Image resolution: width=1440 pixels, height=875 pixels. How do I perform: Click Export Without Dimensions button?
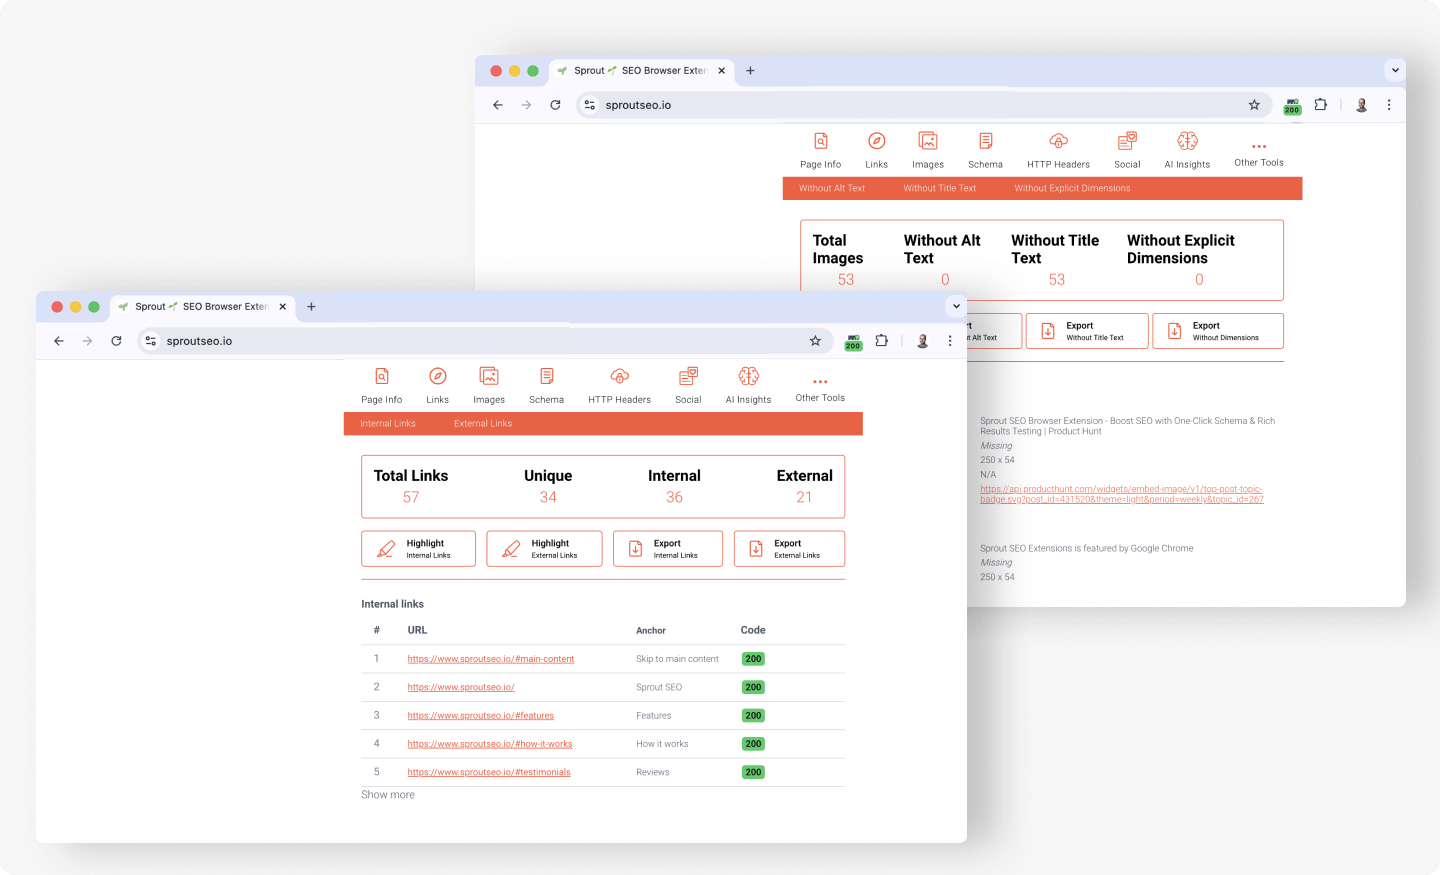[1218, 331]
